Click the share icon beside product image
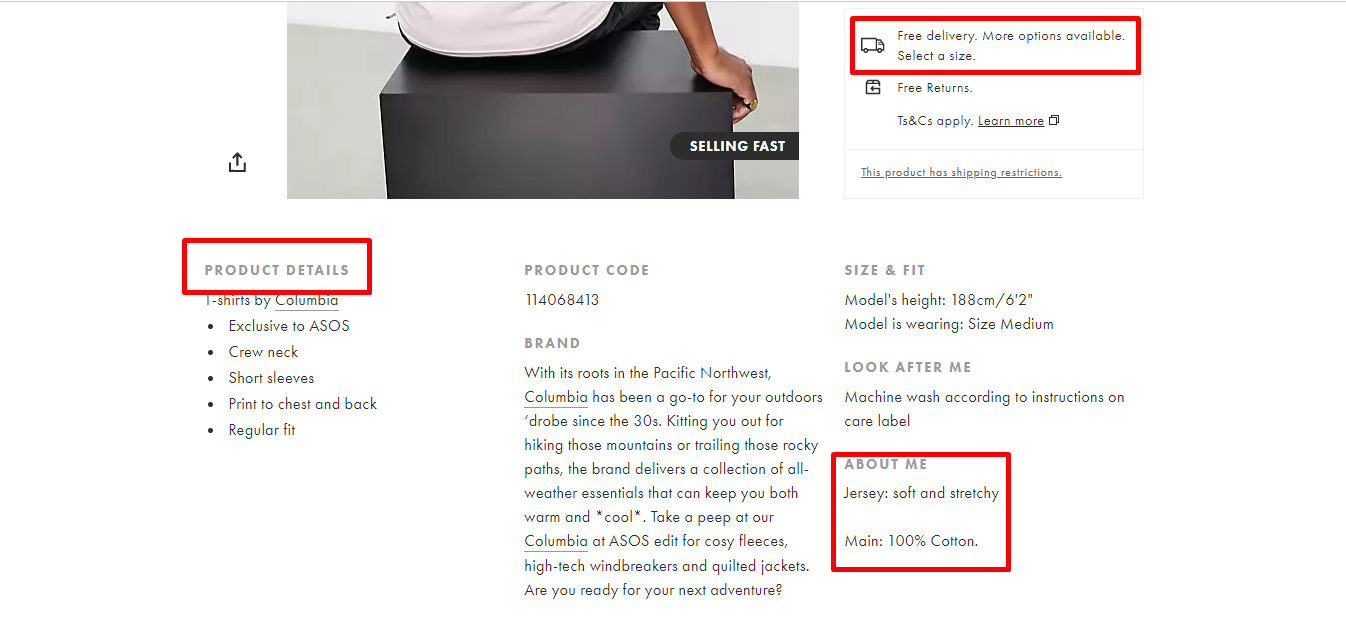 point(237,162)
